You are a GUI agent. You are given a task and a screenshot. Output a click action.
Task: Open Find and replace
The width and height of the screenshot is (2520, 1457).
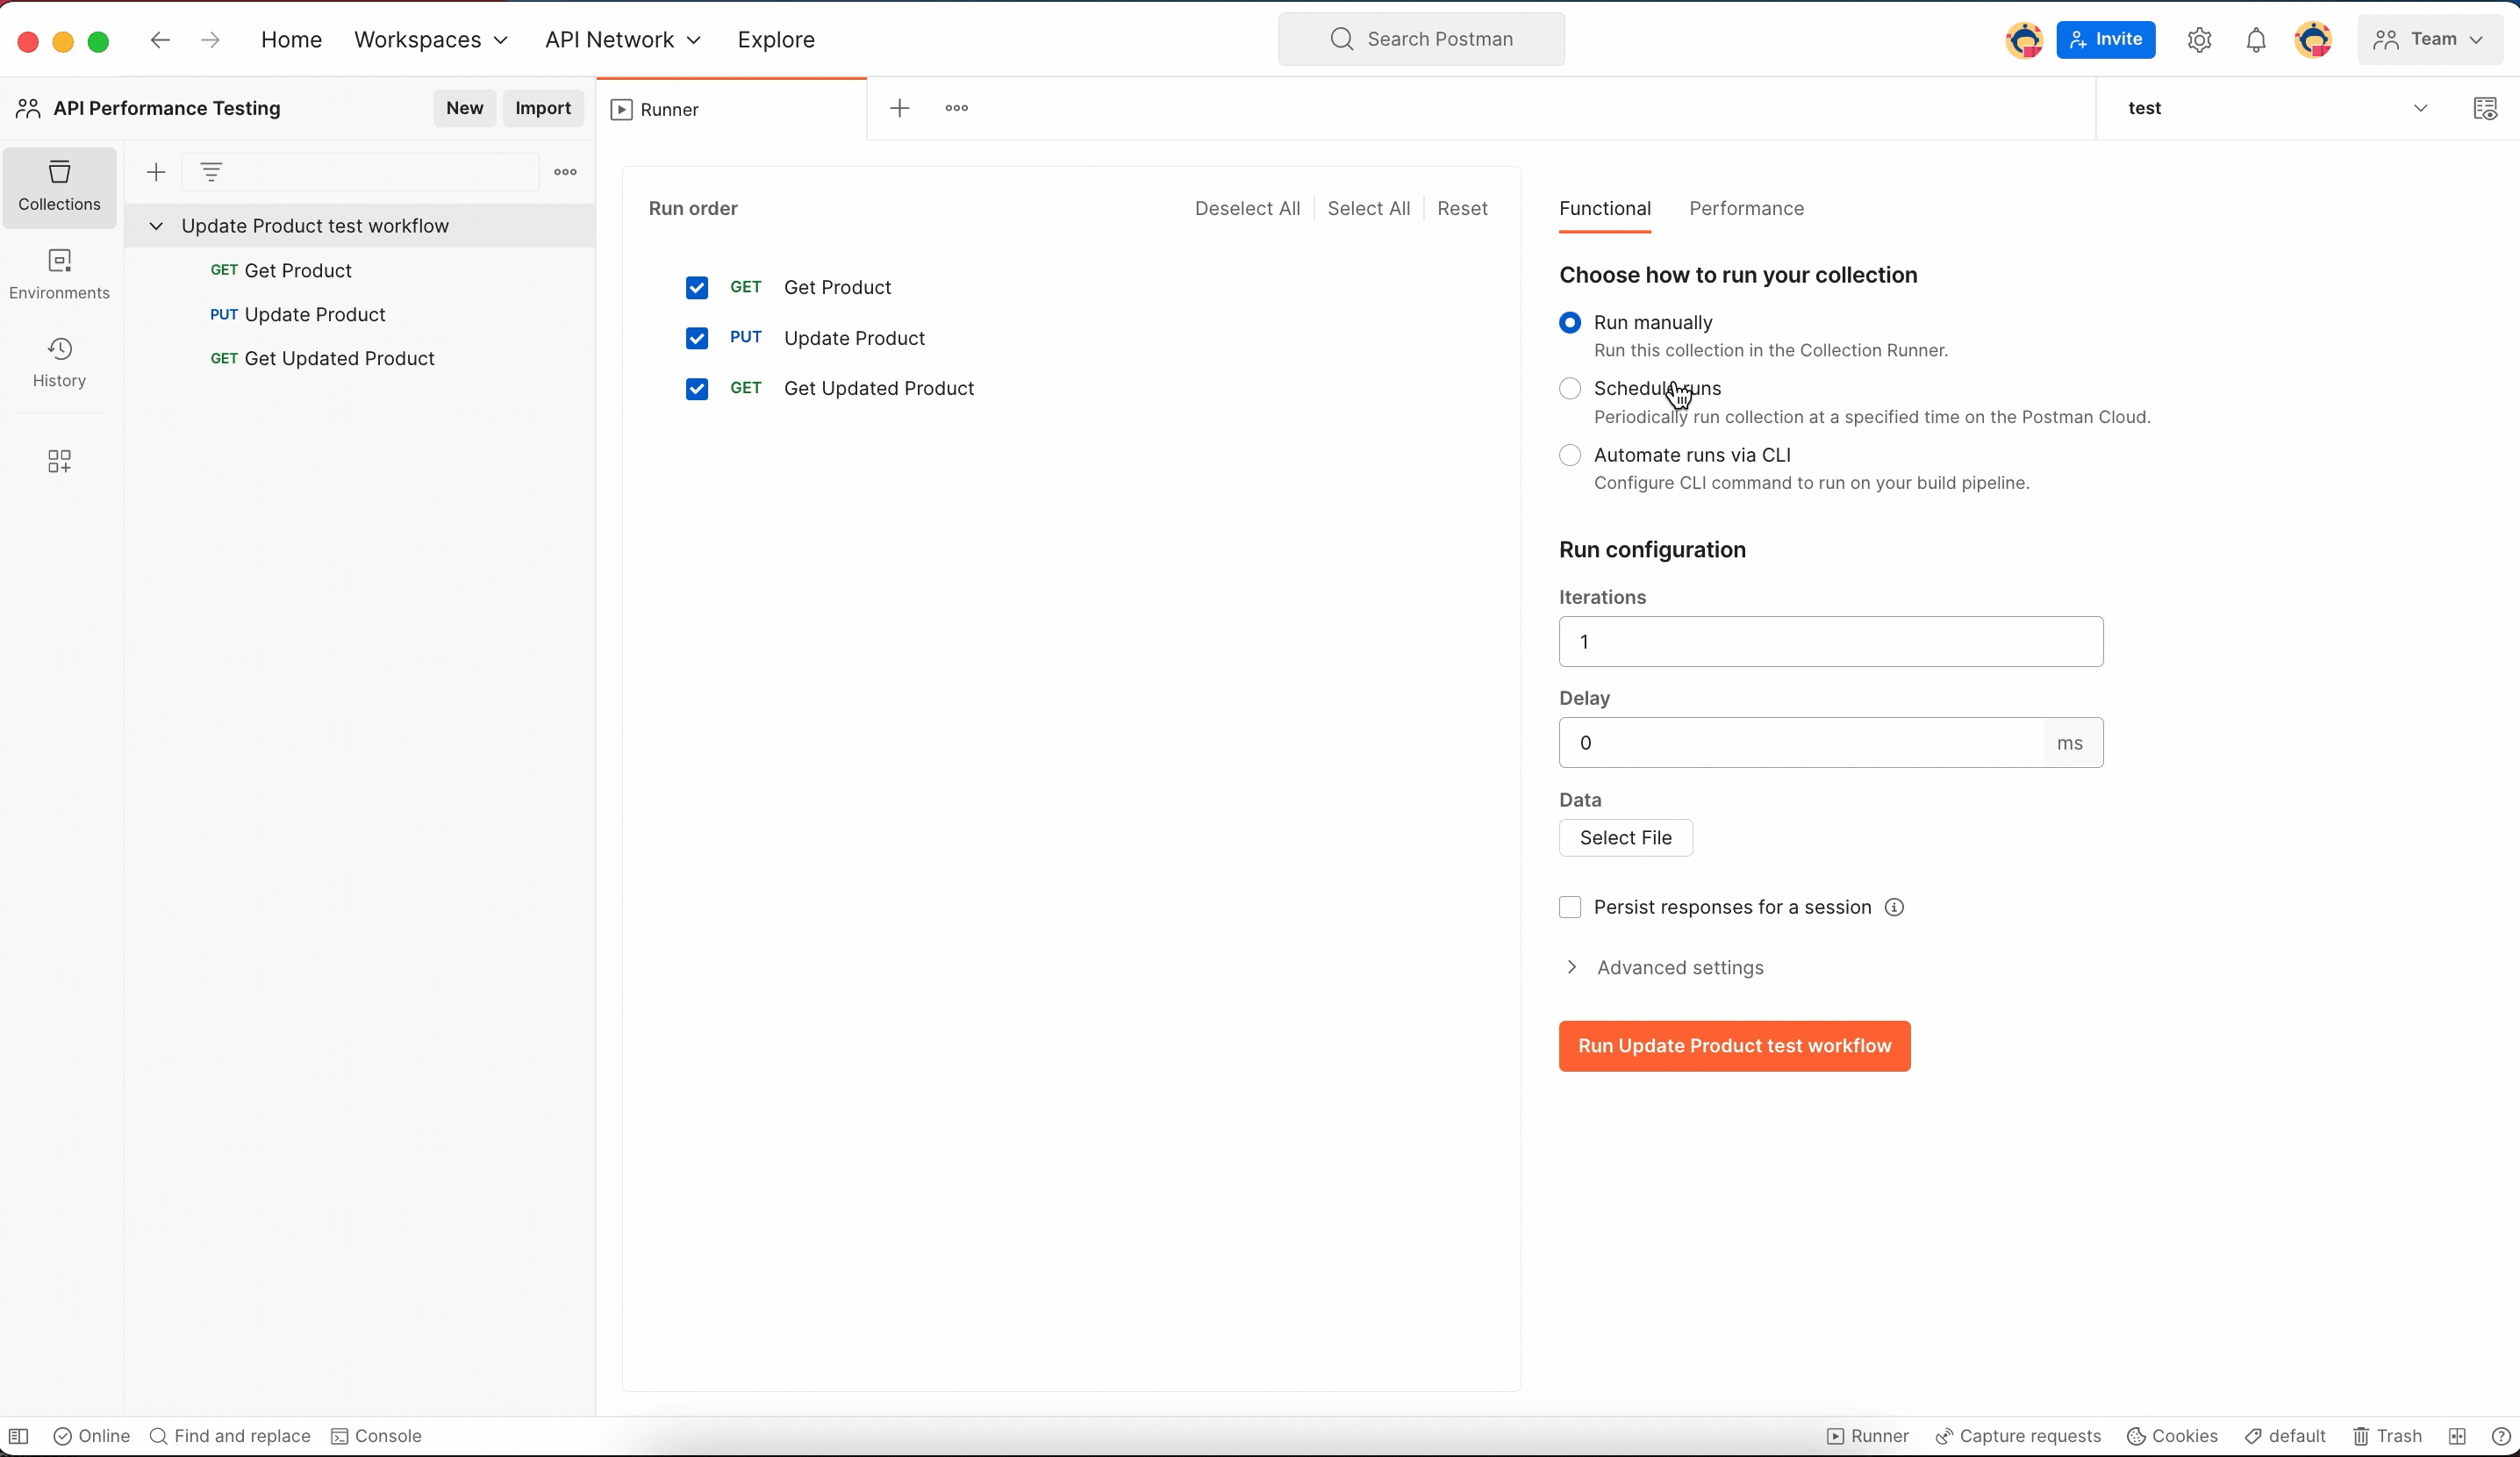coord(230,1436)
